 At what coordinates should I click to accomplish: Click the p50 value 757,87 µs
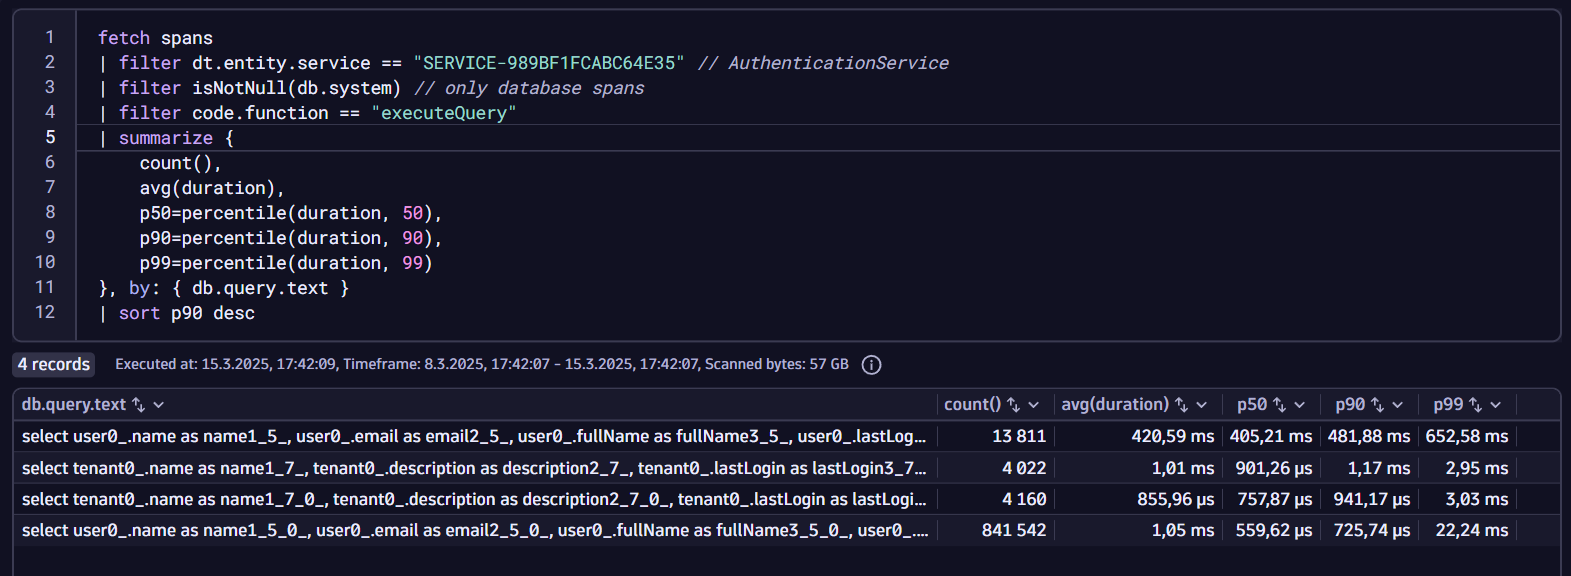1275,499
